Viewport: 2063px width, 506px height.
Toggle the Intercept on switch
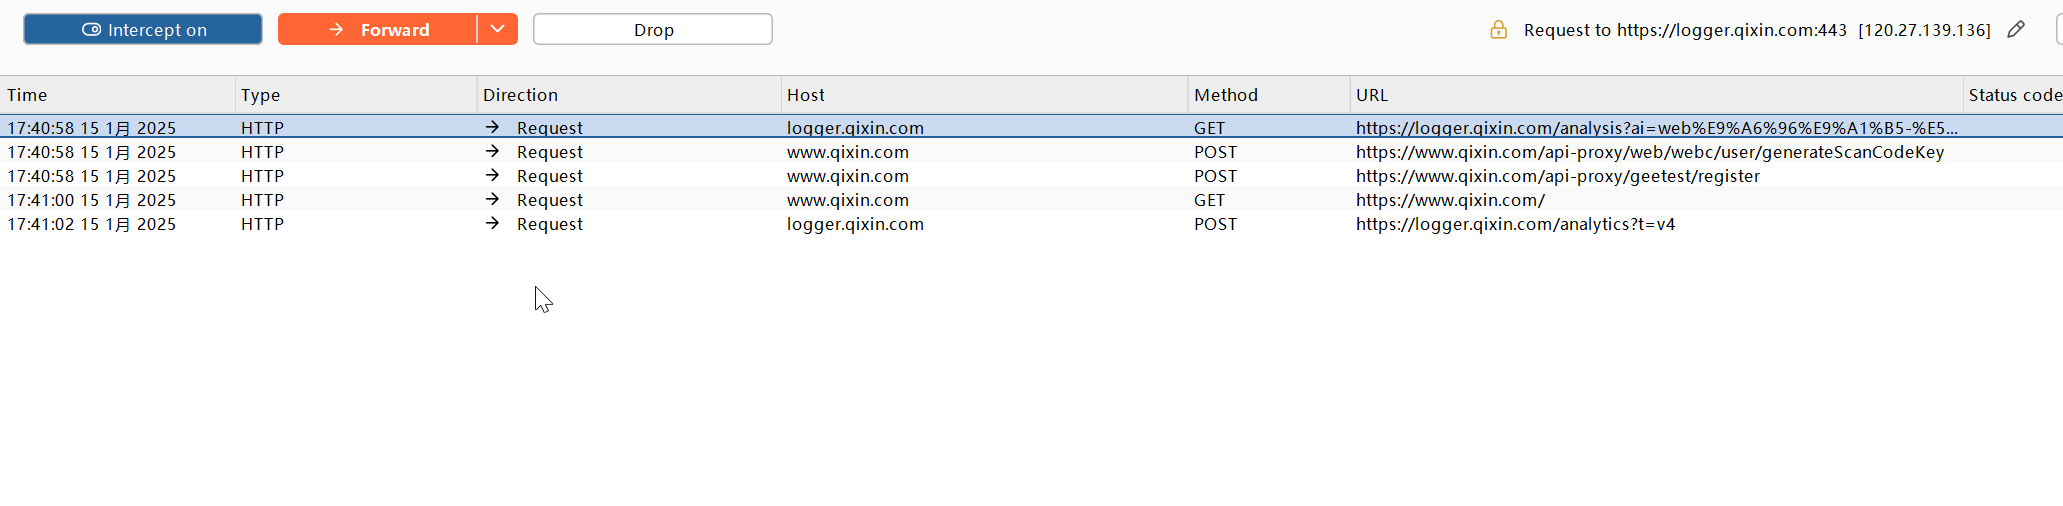tap(143, 30)
